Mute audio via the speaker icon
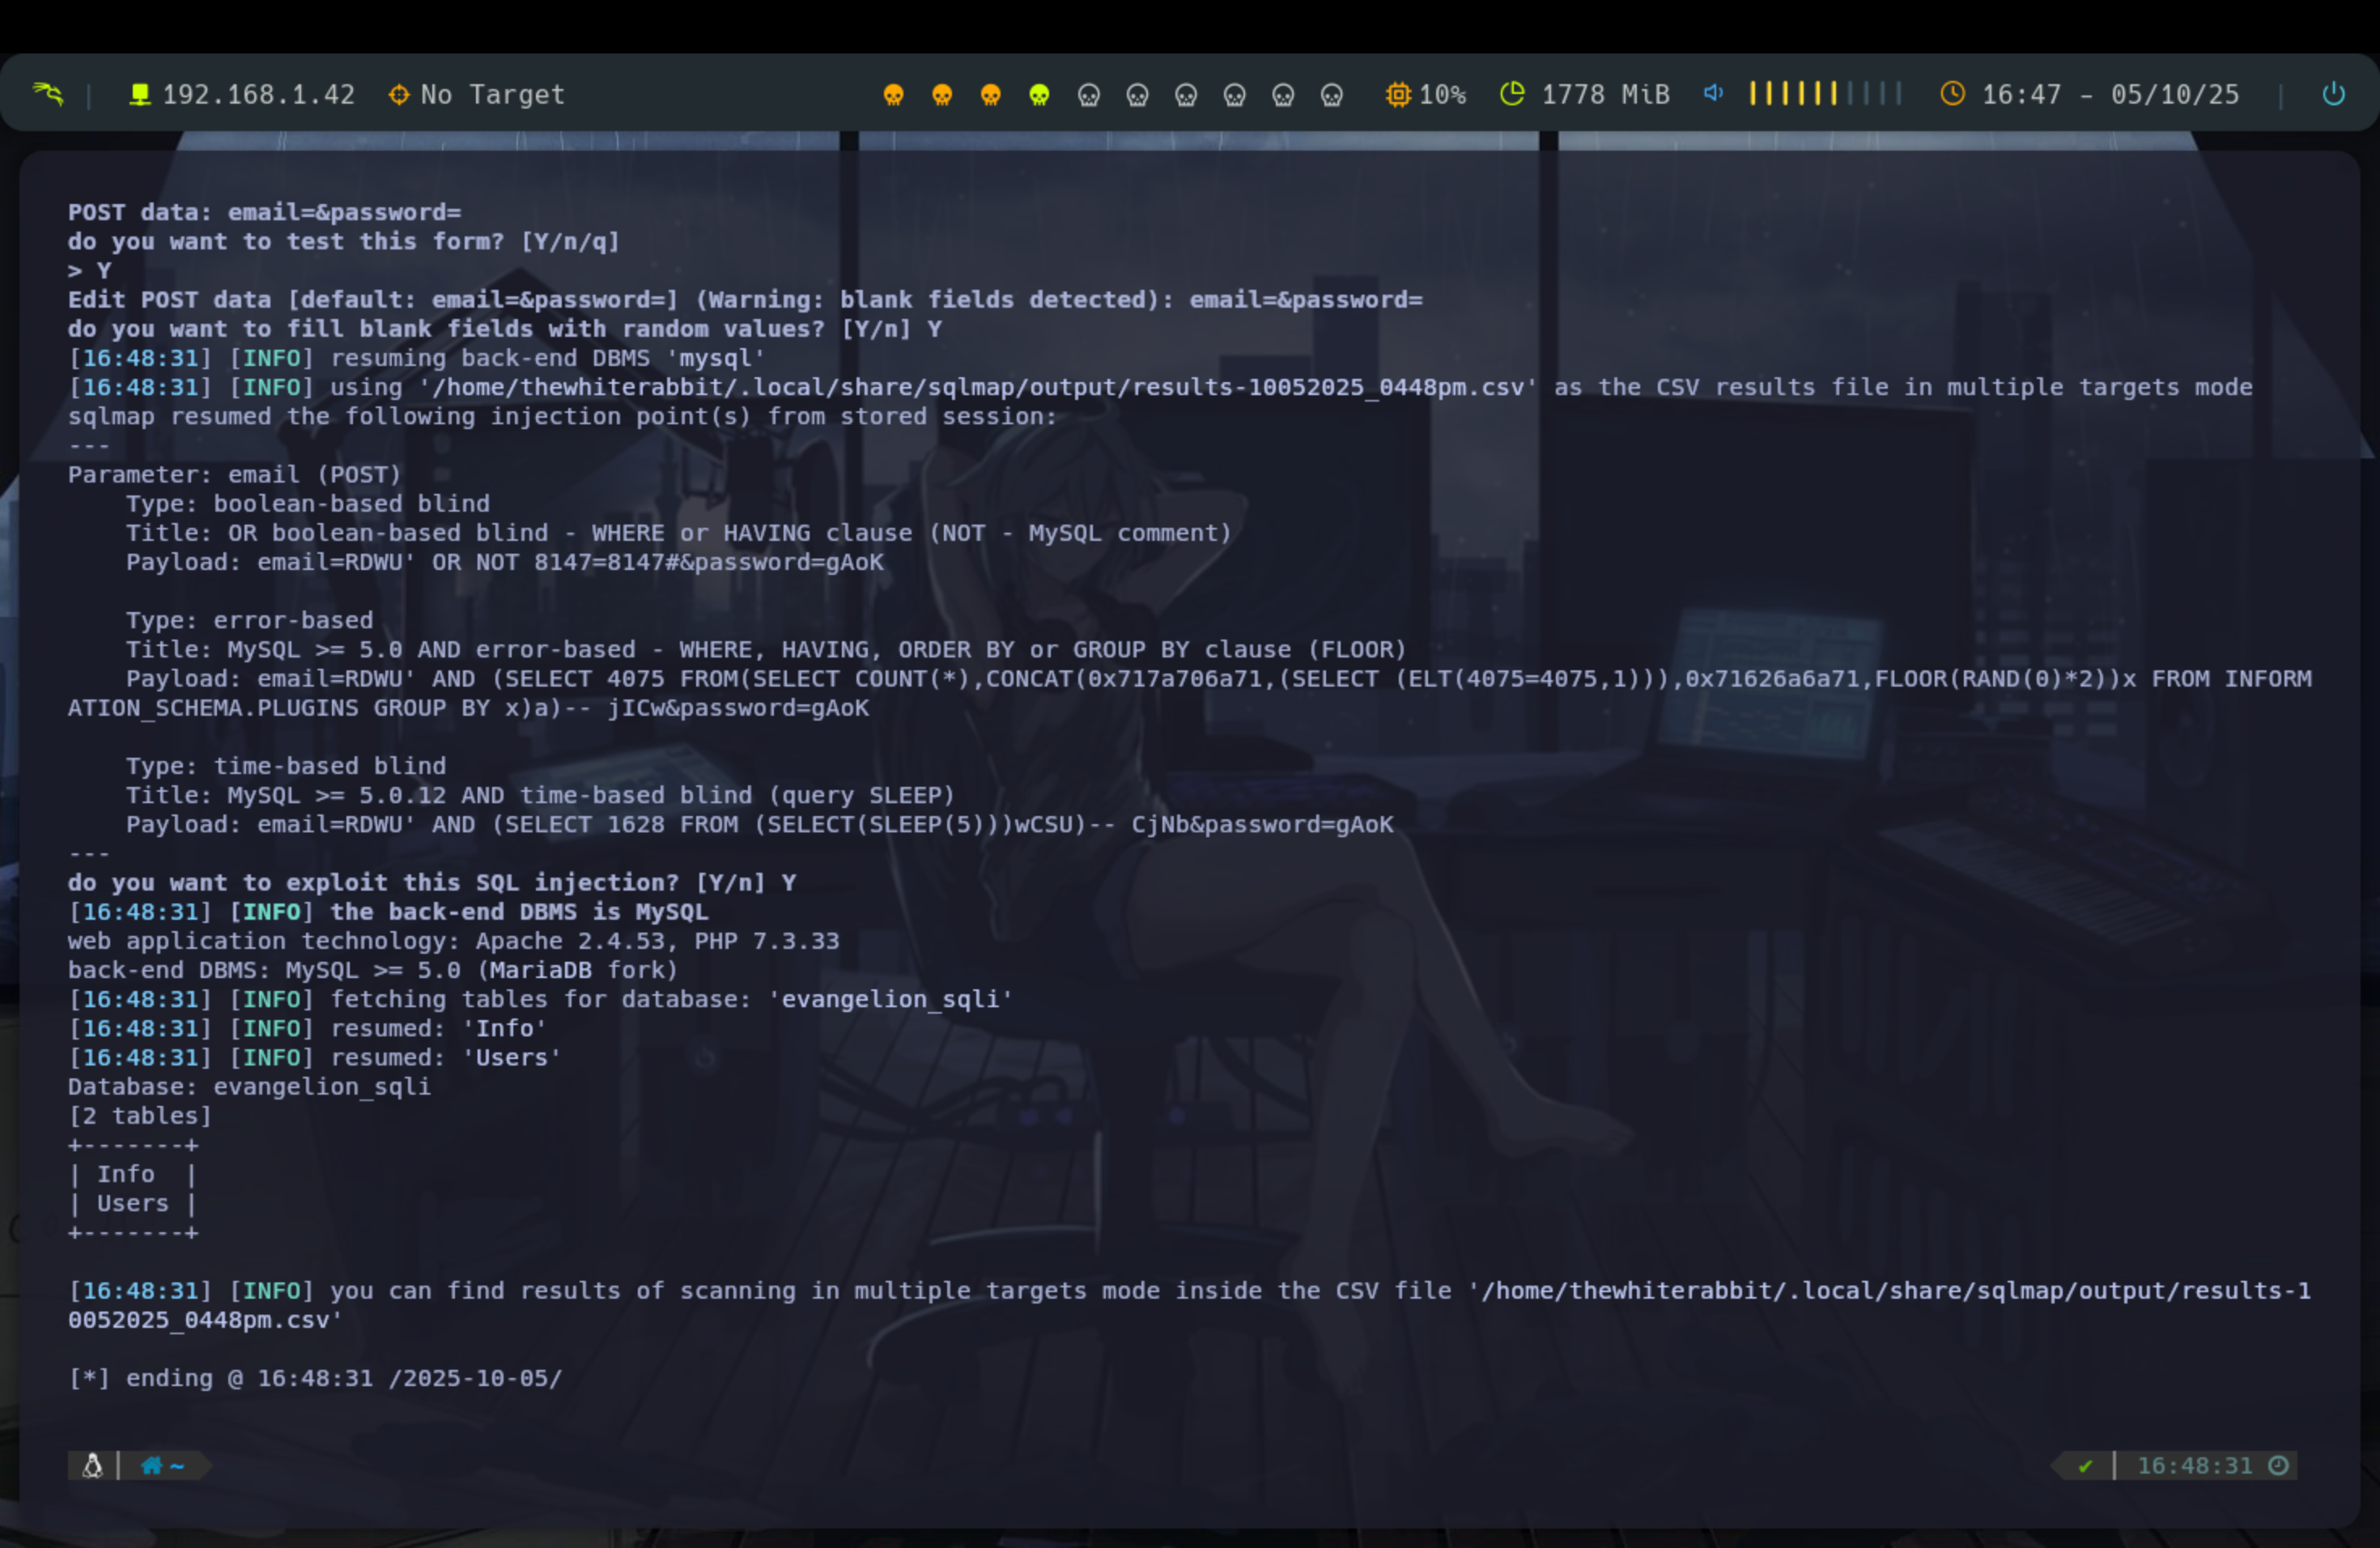2380x1548 pixels. pyautogui.click(x=1713, y=93)
